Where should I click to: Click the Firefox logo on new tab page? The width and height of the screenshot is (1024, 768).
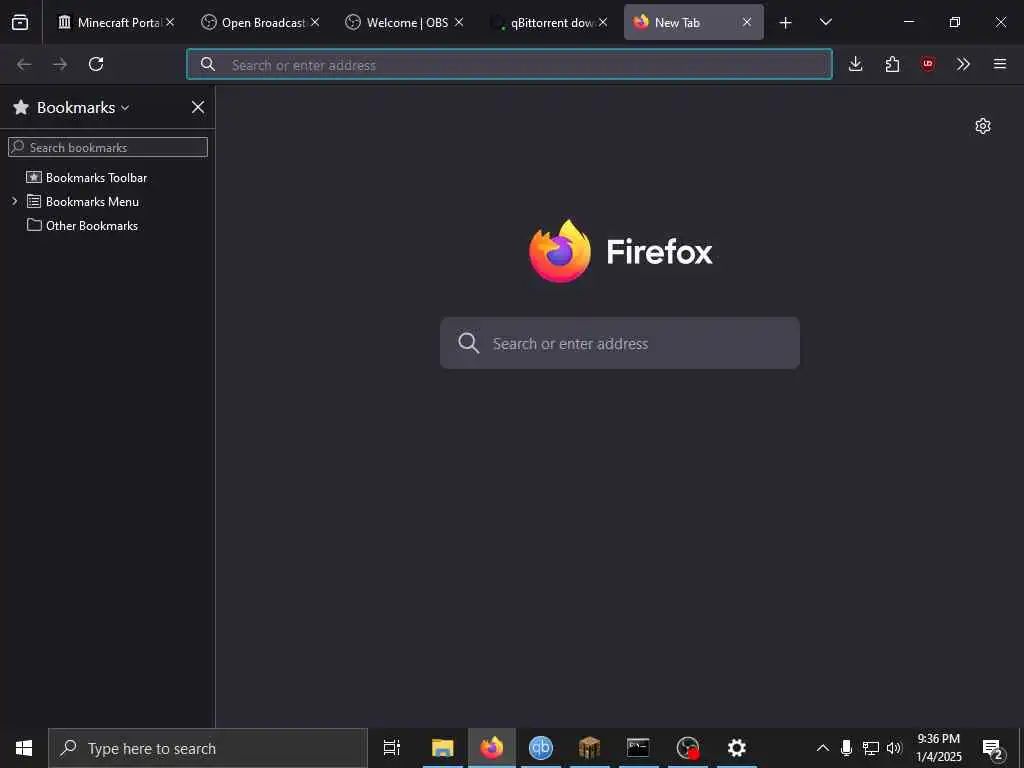point(560,251)
